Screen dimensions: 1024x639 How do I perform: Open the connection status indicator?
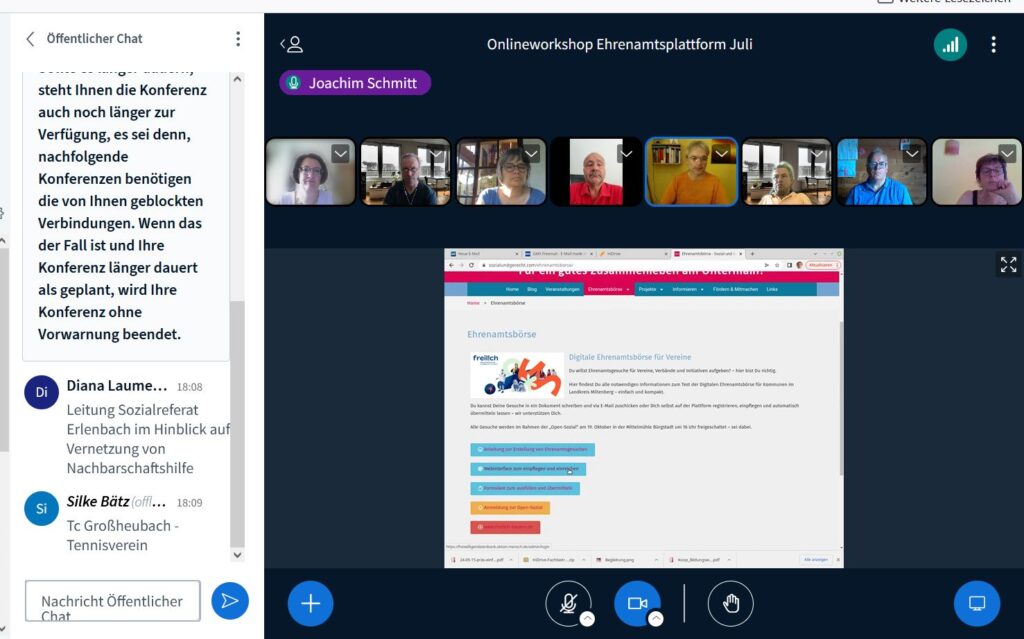(950, 44)
